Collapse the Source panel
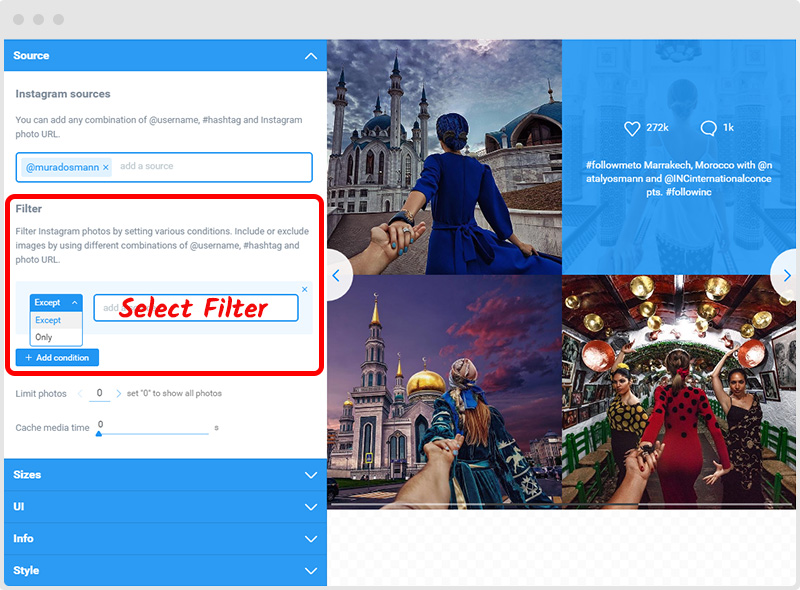 coord(311,55)
